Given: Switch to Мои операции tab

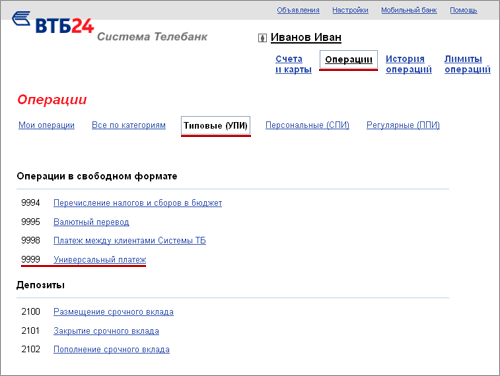Looking at the screenshot, I should [46, 125].
